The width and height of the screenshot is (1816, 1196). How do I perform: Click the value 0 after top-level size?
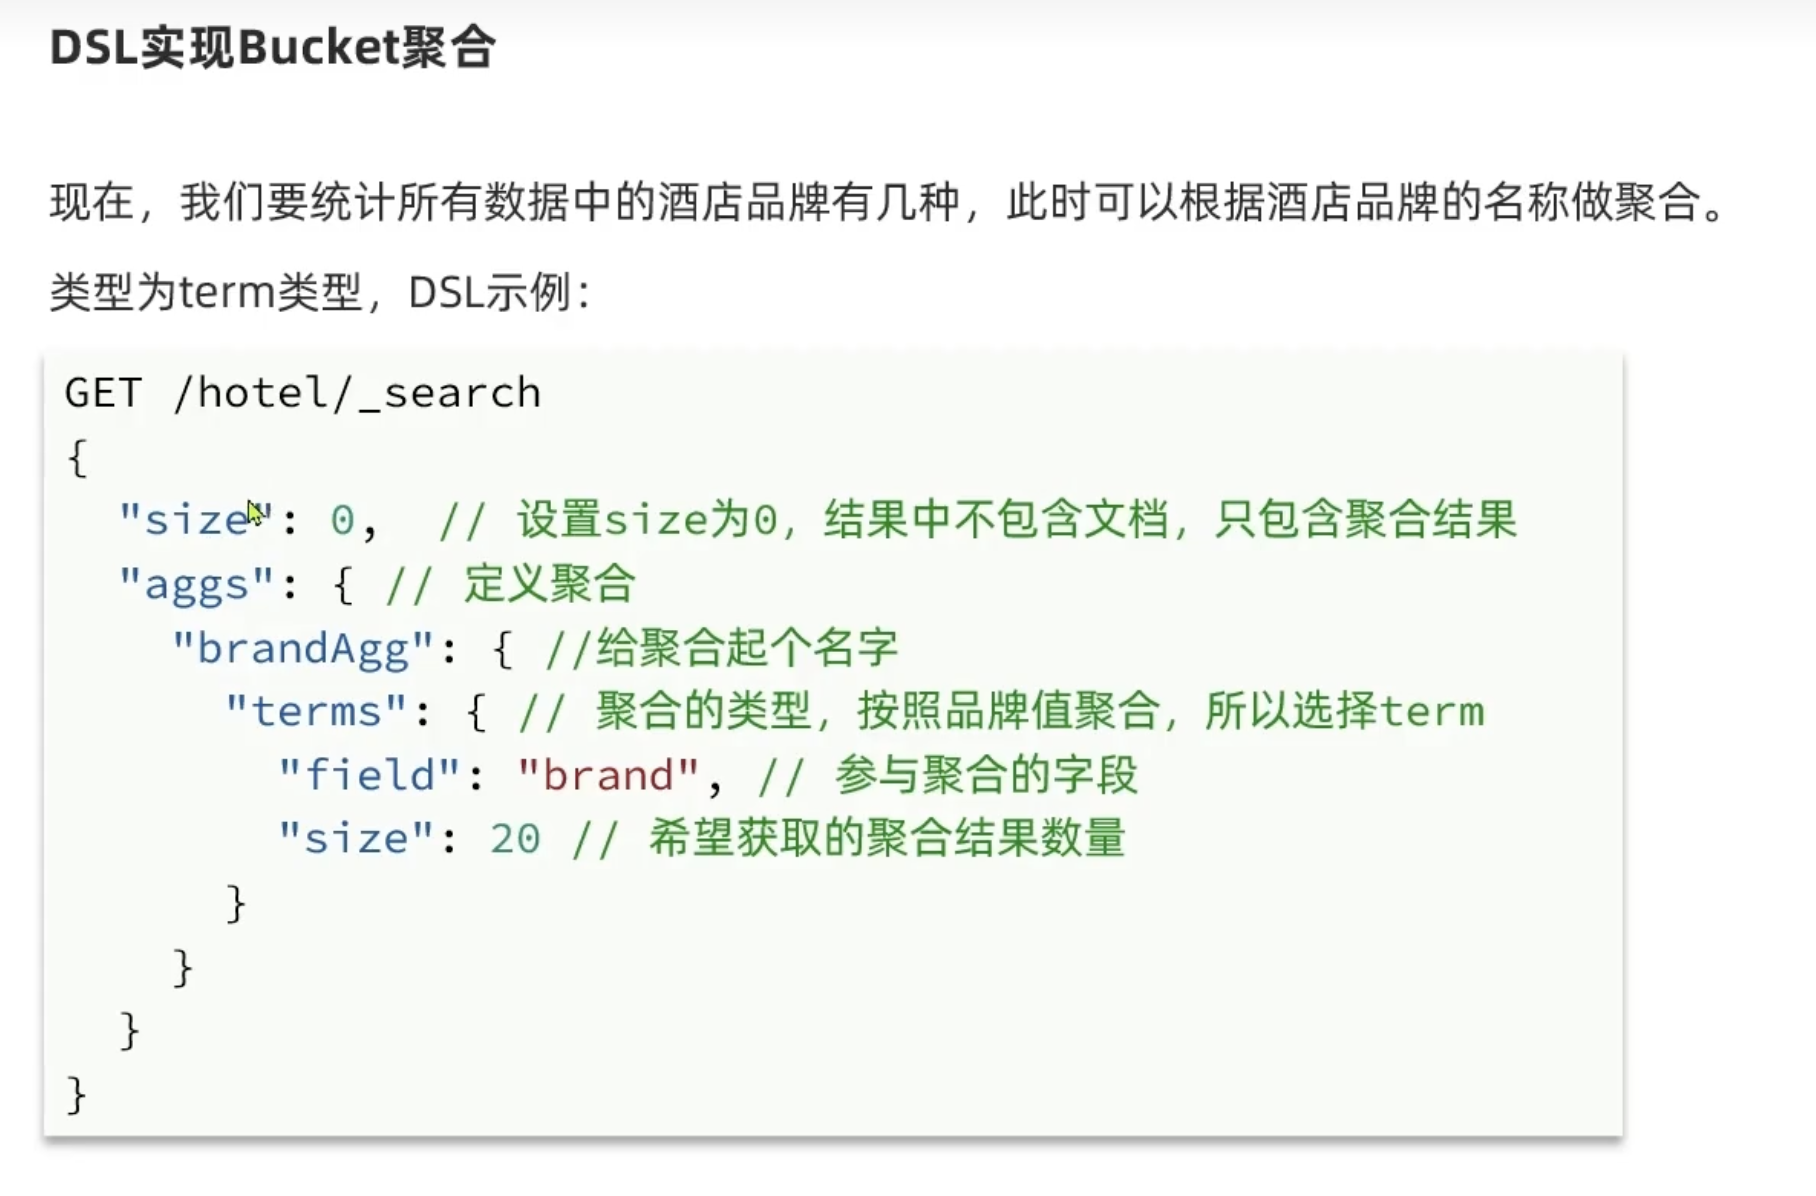click(x=342, y=520)
